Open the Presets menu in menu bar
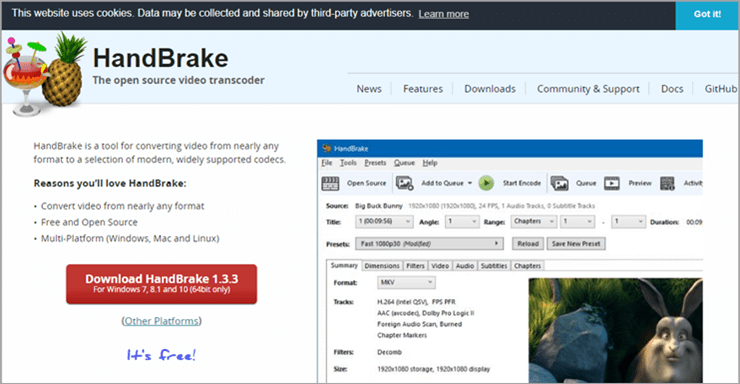 tap(375, 163)
